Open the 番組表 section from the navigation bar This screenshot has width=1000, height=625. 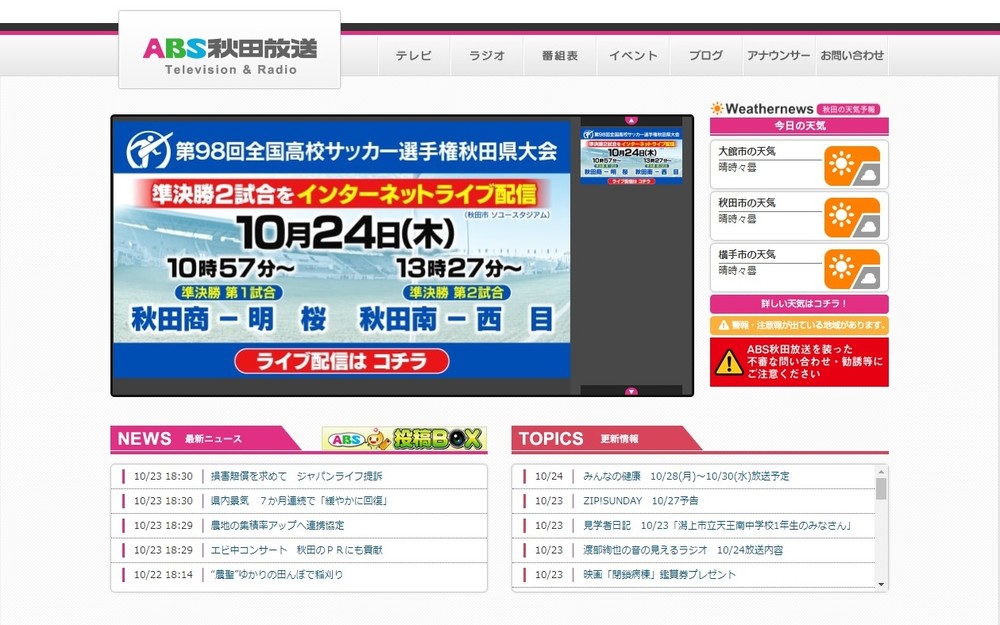coord(559,56)
